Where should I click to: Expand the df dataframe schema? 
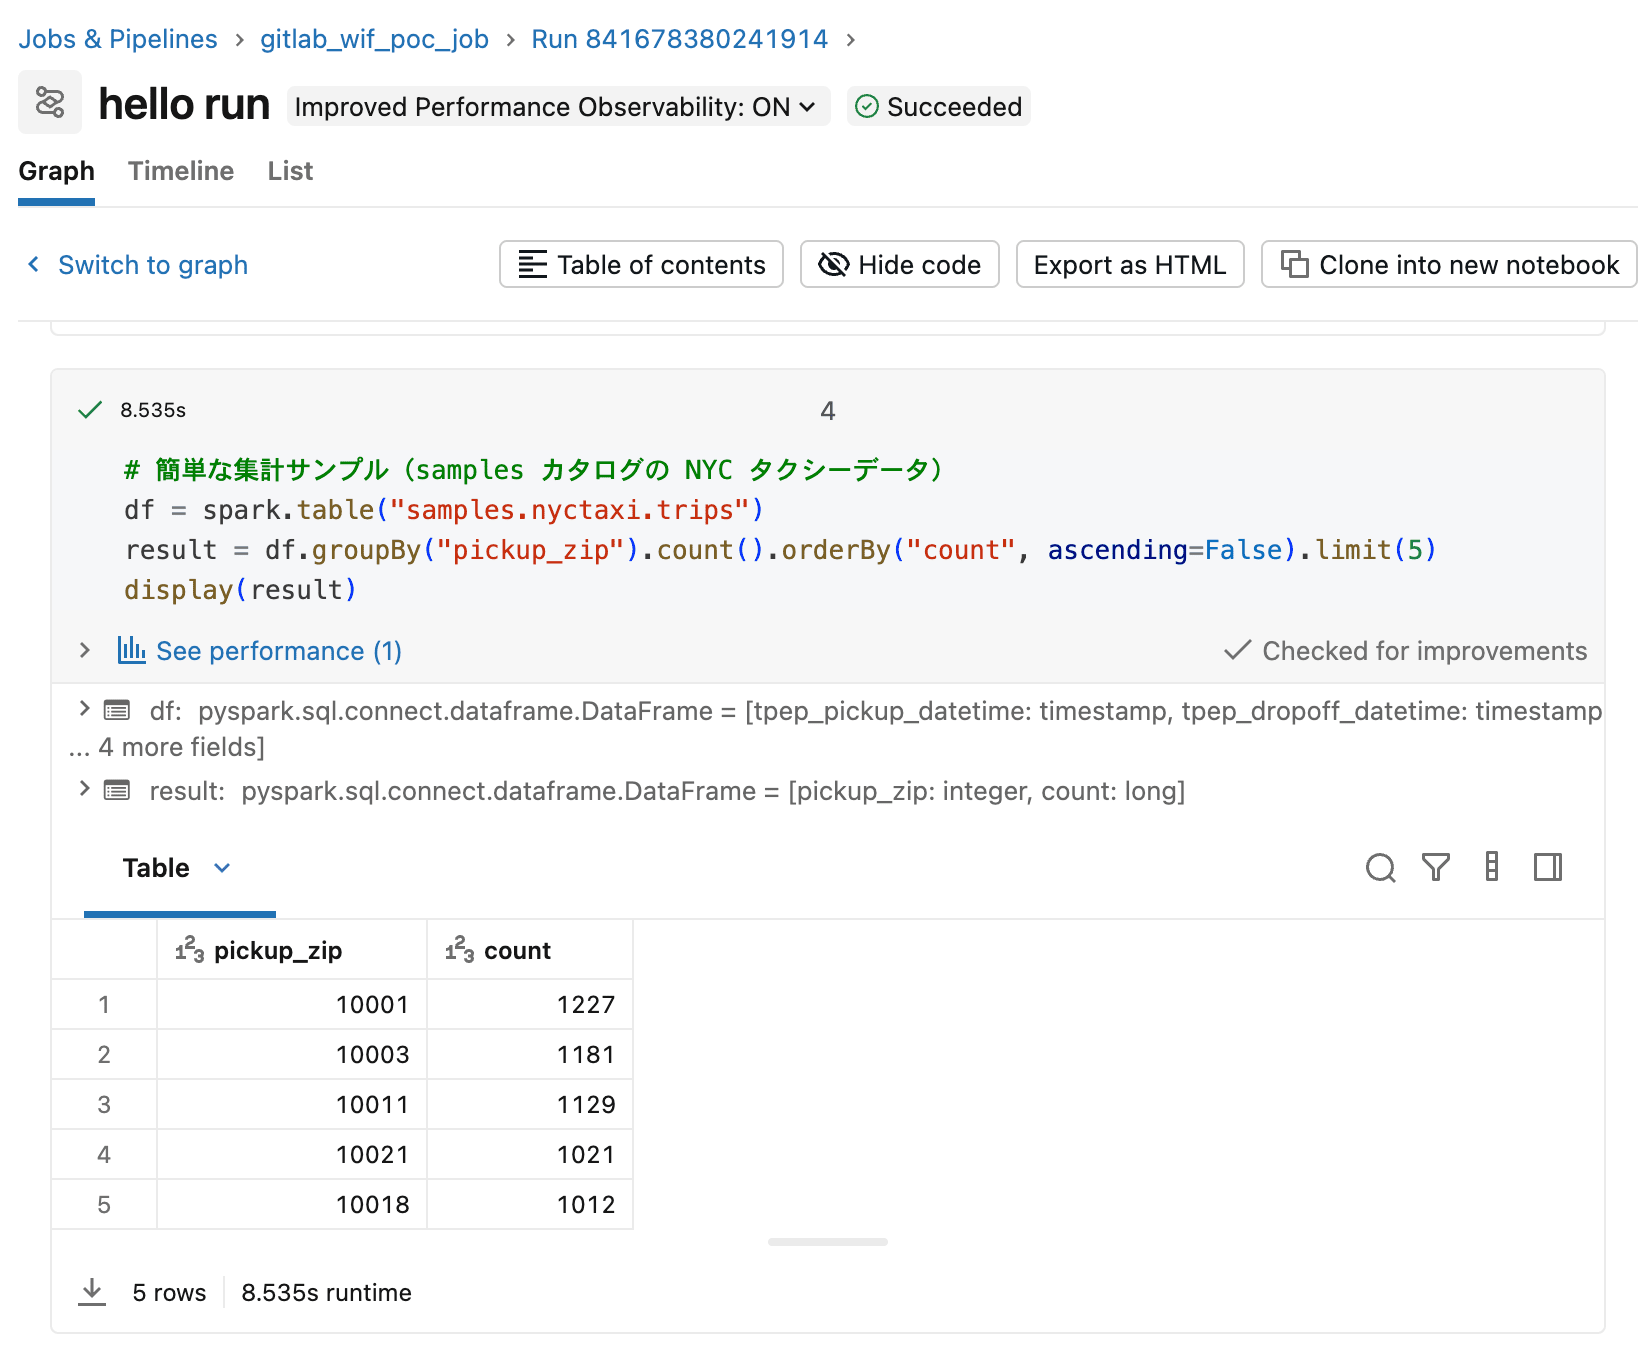tap(85, 709)
